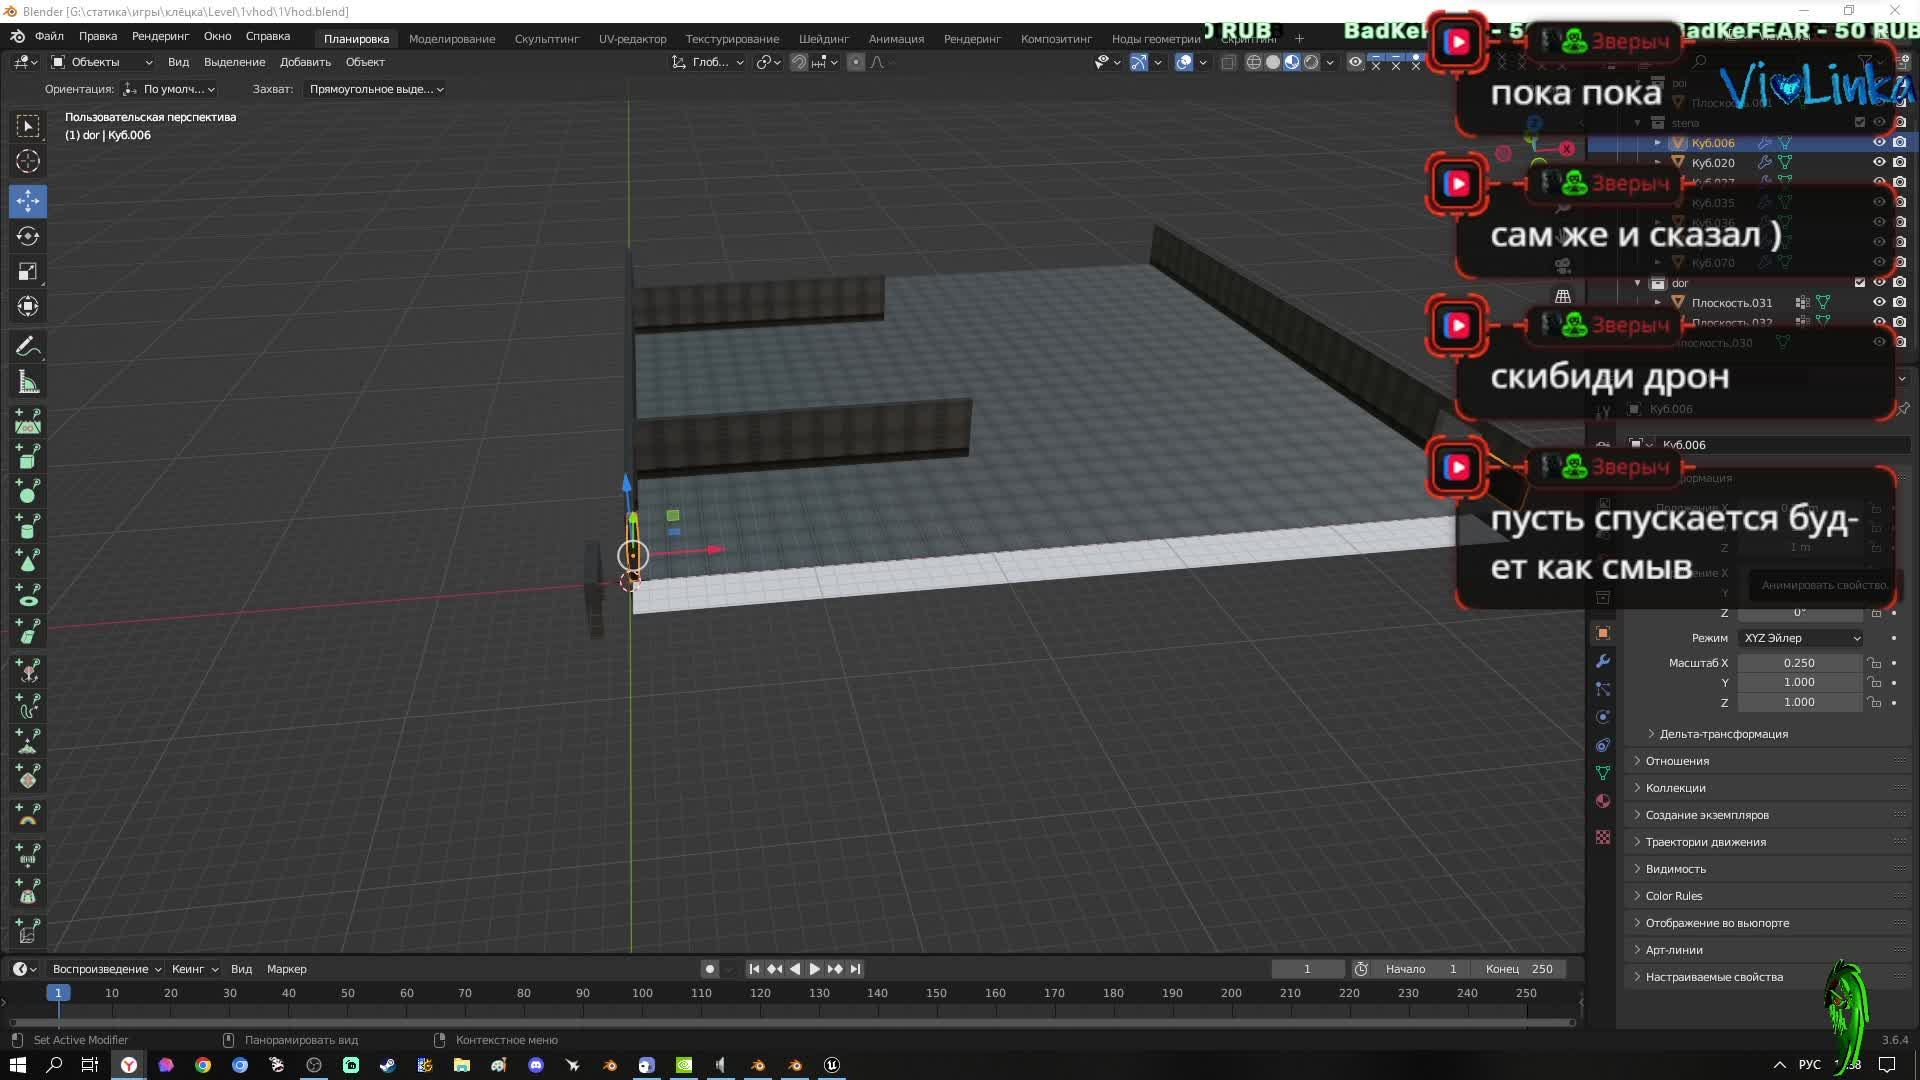The image size is (1920, 1080).
Task: Select the Measure tool
Action: 28,382
